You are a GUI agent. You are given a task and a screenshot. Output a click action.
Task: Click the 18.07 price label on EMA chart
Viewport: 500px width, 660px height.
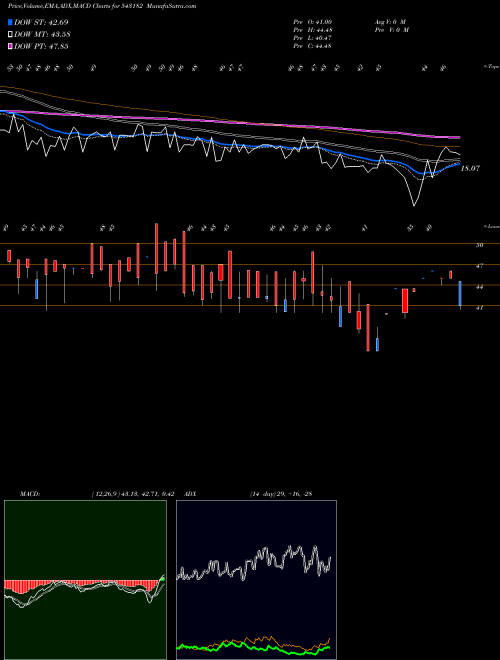point(470,168)
